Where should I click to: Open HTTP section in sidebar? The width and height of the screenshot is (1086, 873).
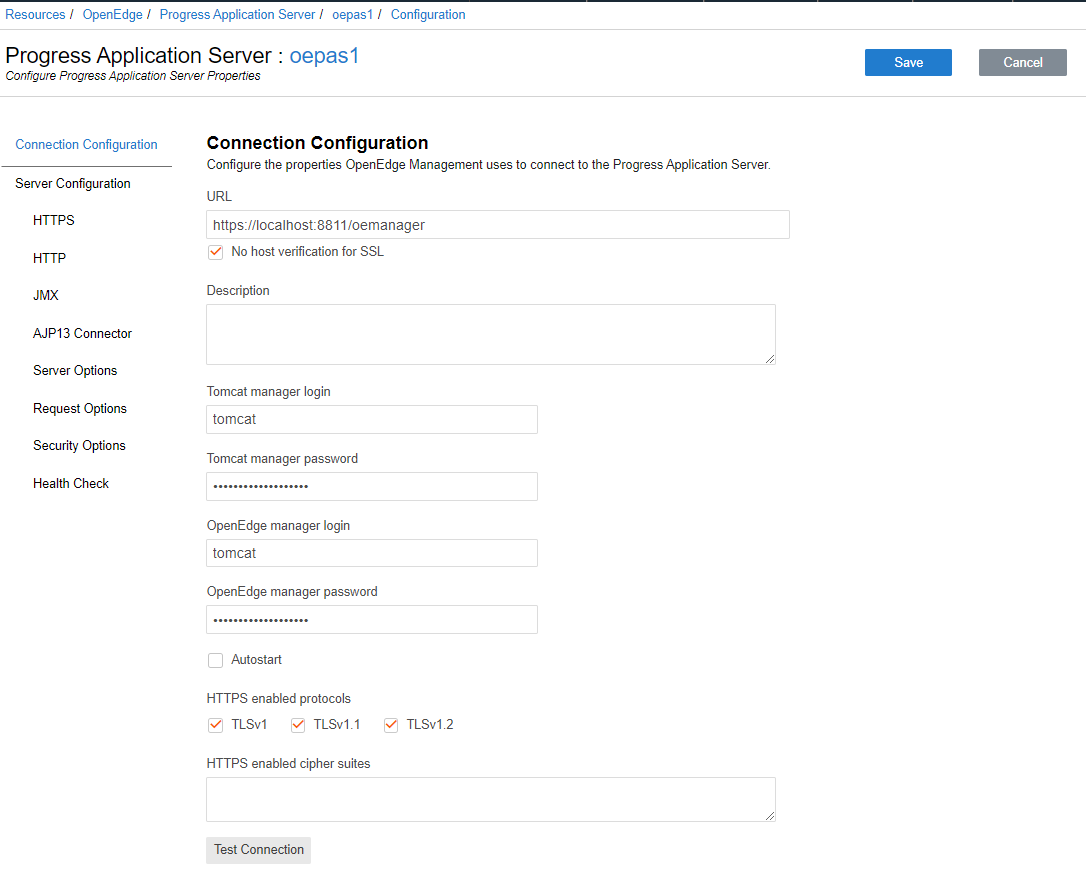[x=49, y=258]
